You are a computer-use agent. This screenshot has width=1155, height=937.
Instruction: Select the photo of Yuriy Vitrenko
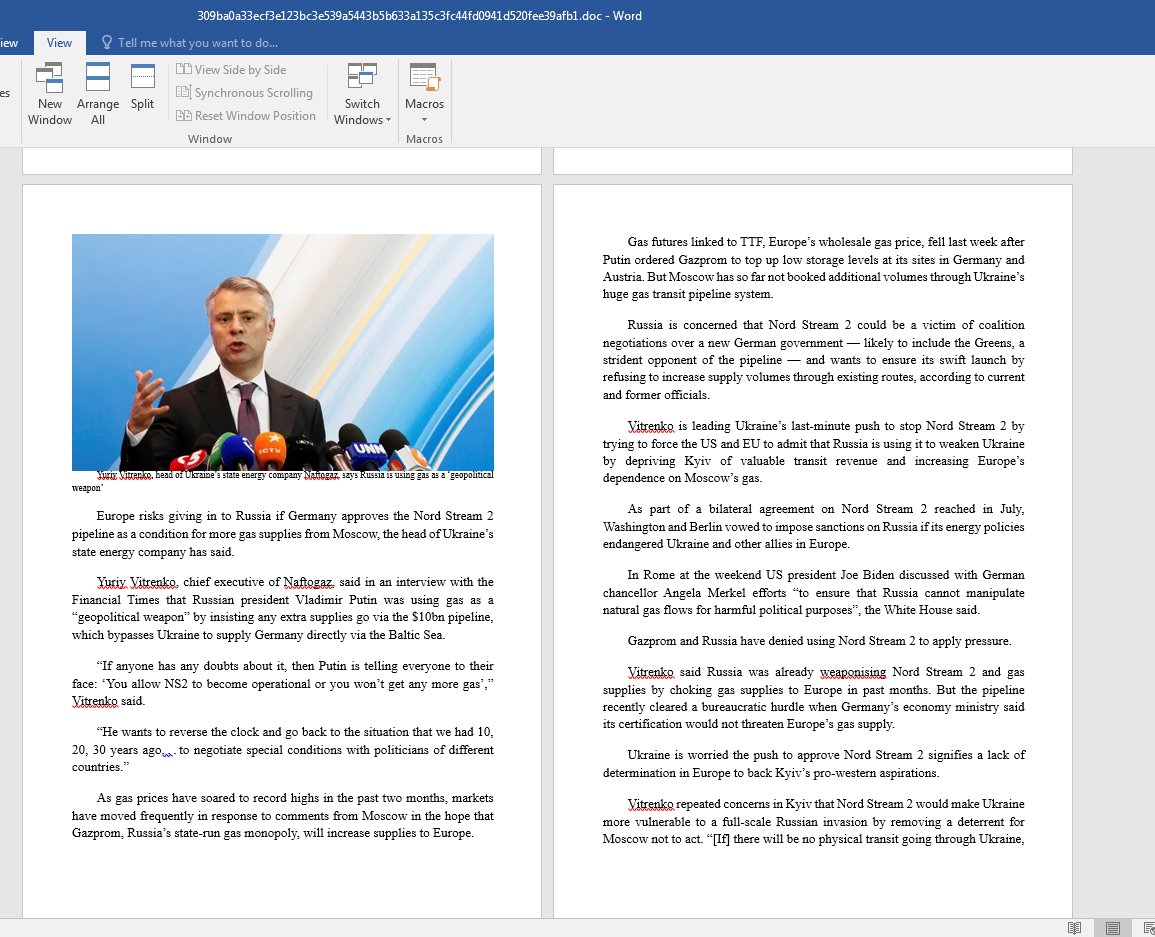pyautogui.click(x=282, y=350)
